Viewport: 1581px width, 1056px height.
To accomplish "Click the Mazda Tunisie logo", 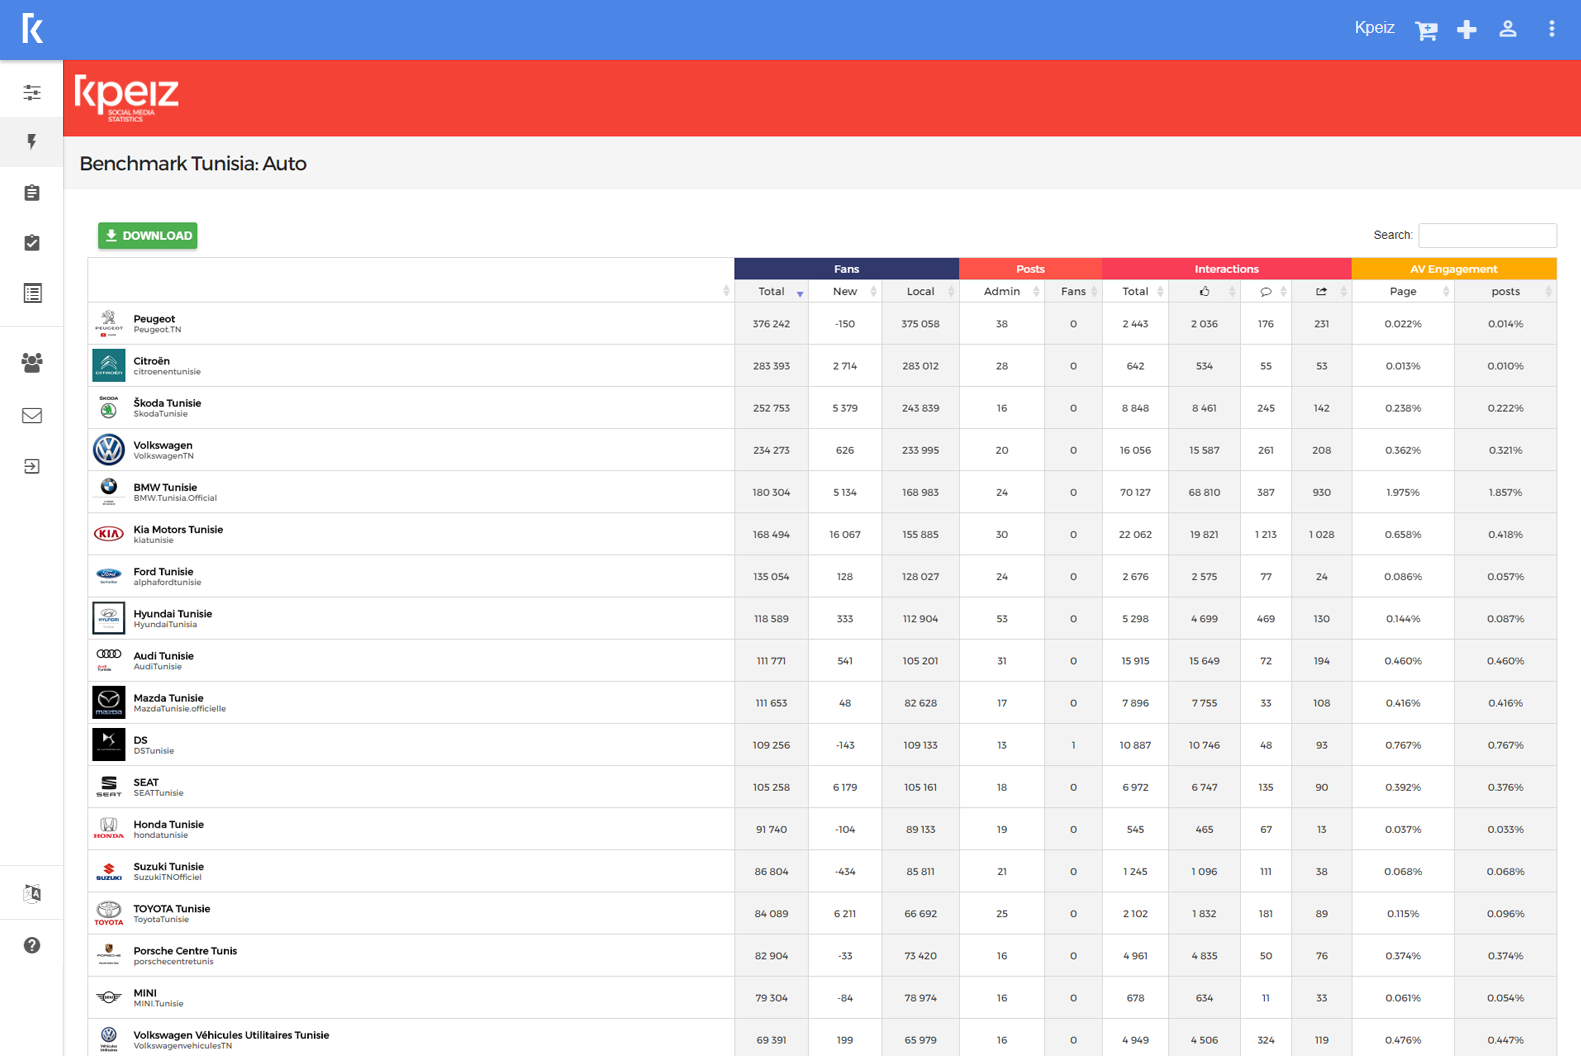I will (109, 703).
